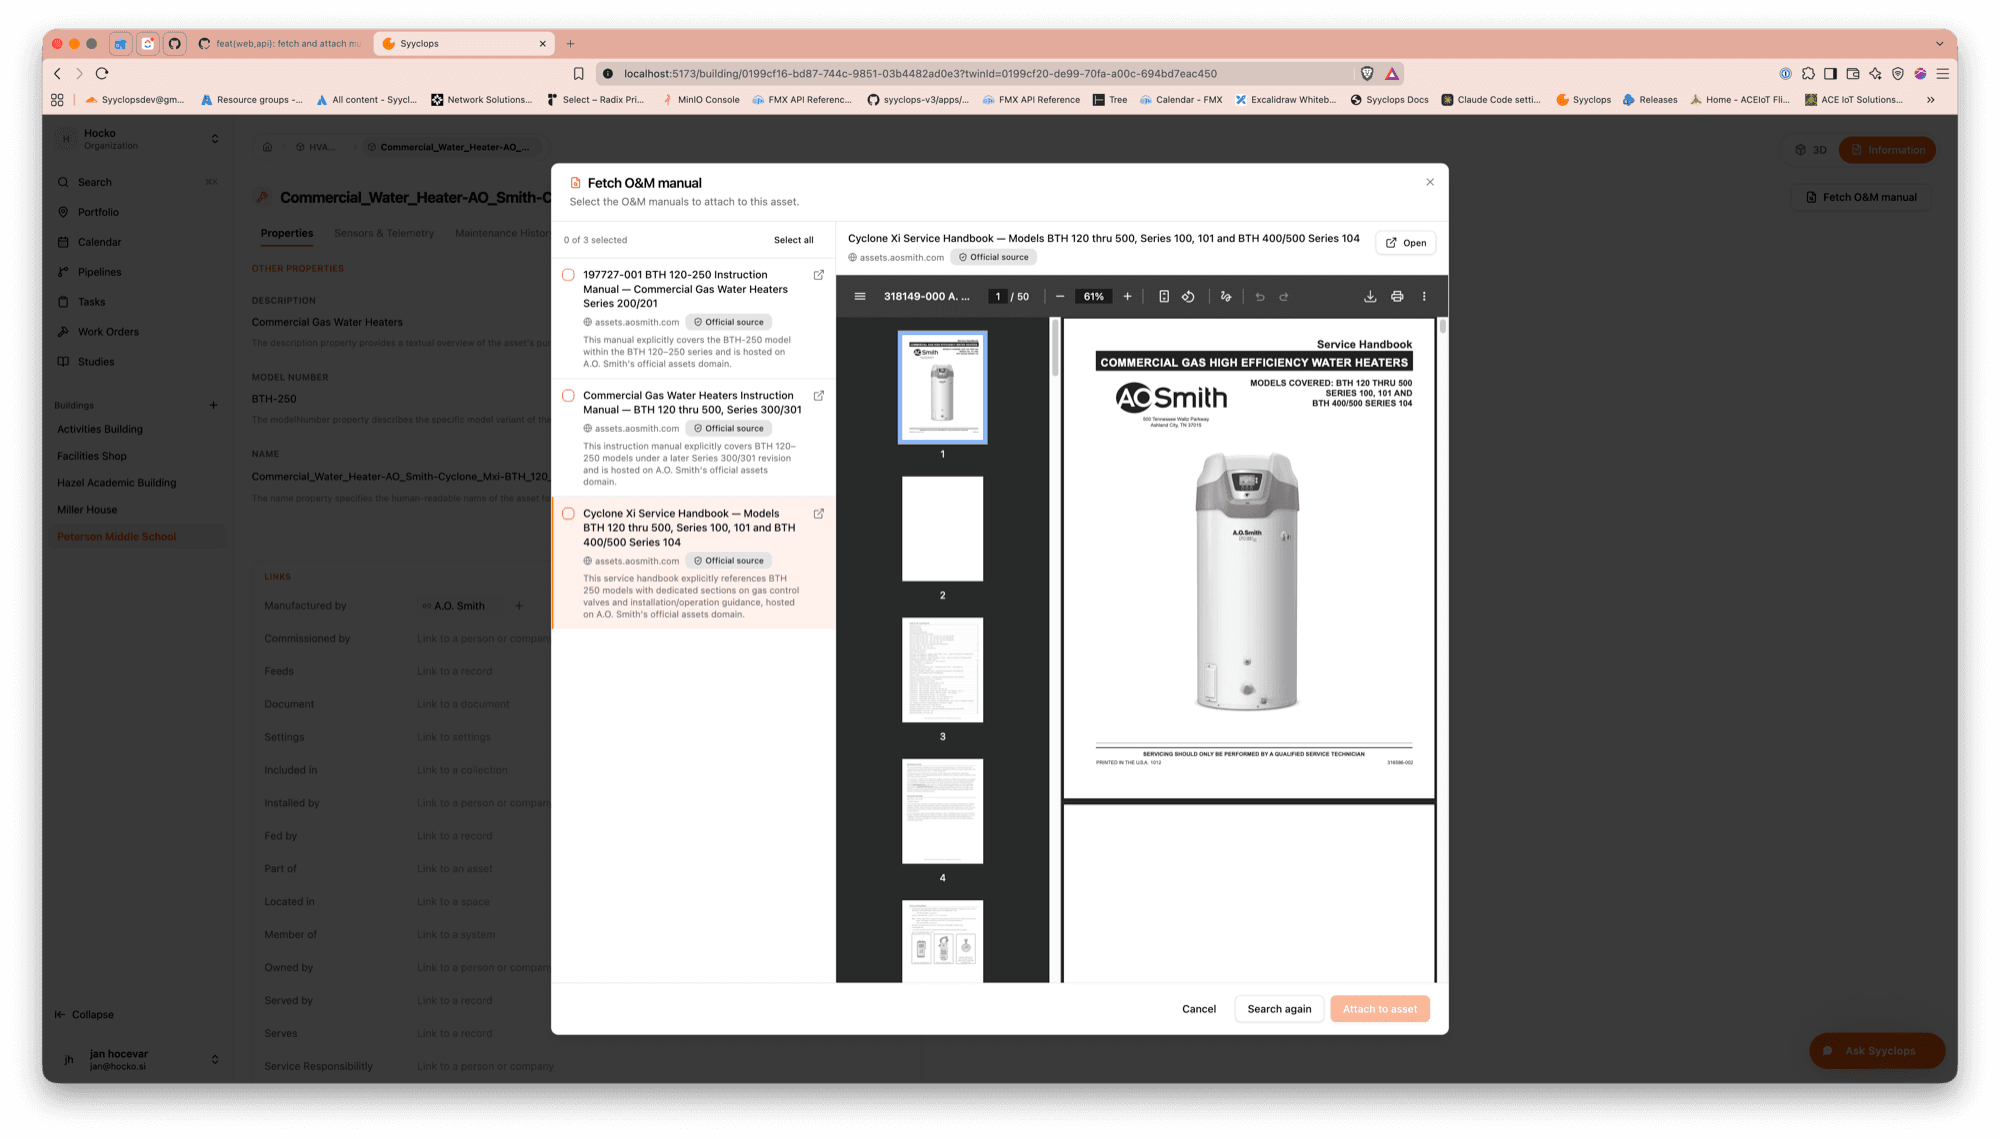2000x1139 pixels.
Task: Zoom out of the PDF preview
Action: (1060, 297)
